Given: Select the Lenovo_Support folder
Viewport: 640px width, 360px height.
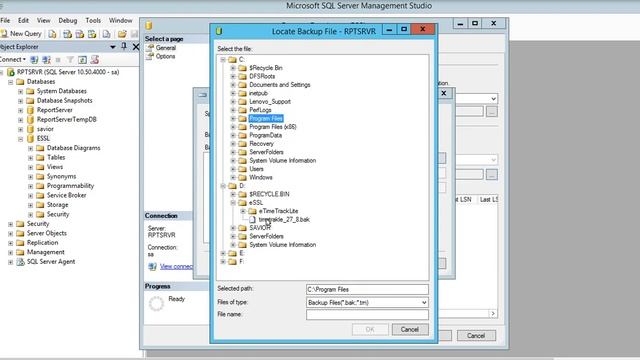Looking at the screenshot, I should click(270, 102).
